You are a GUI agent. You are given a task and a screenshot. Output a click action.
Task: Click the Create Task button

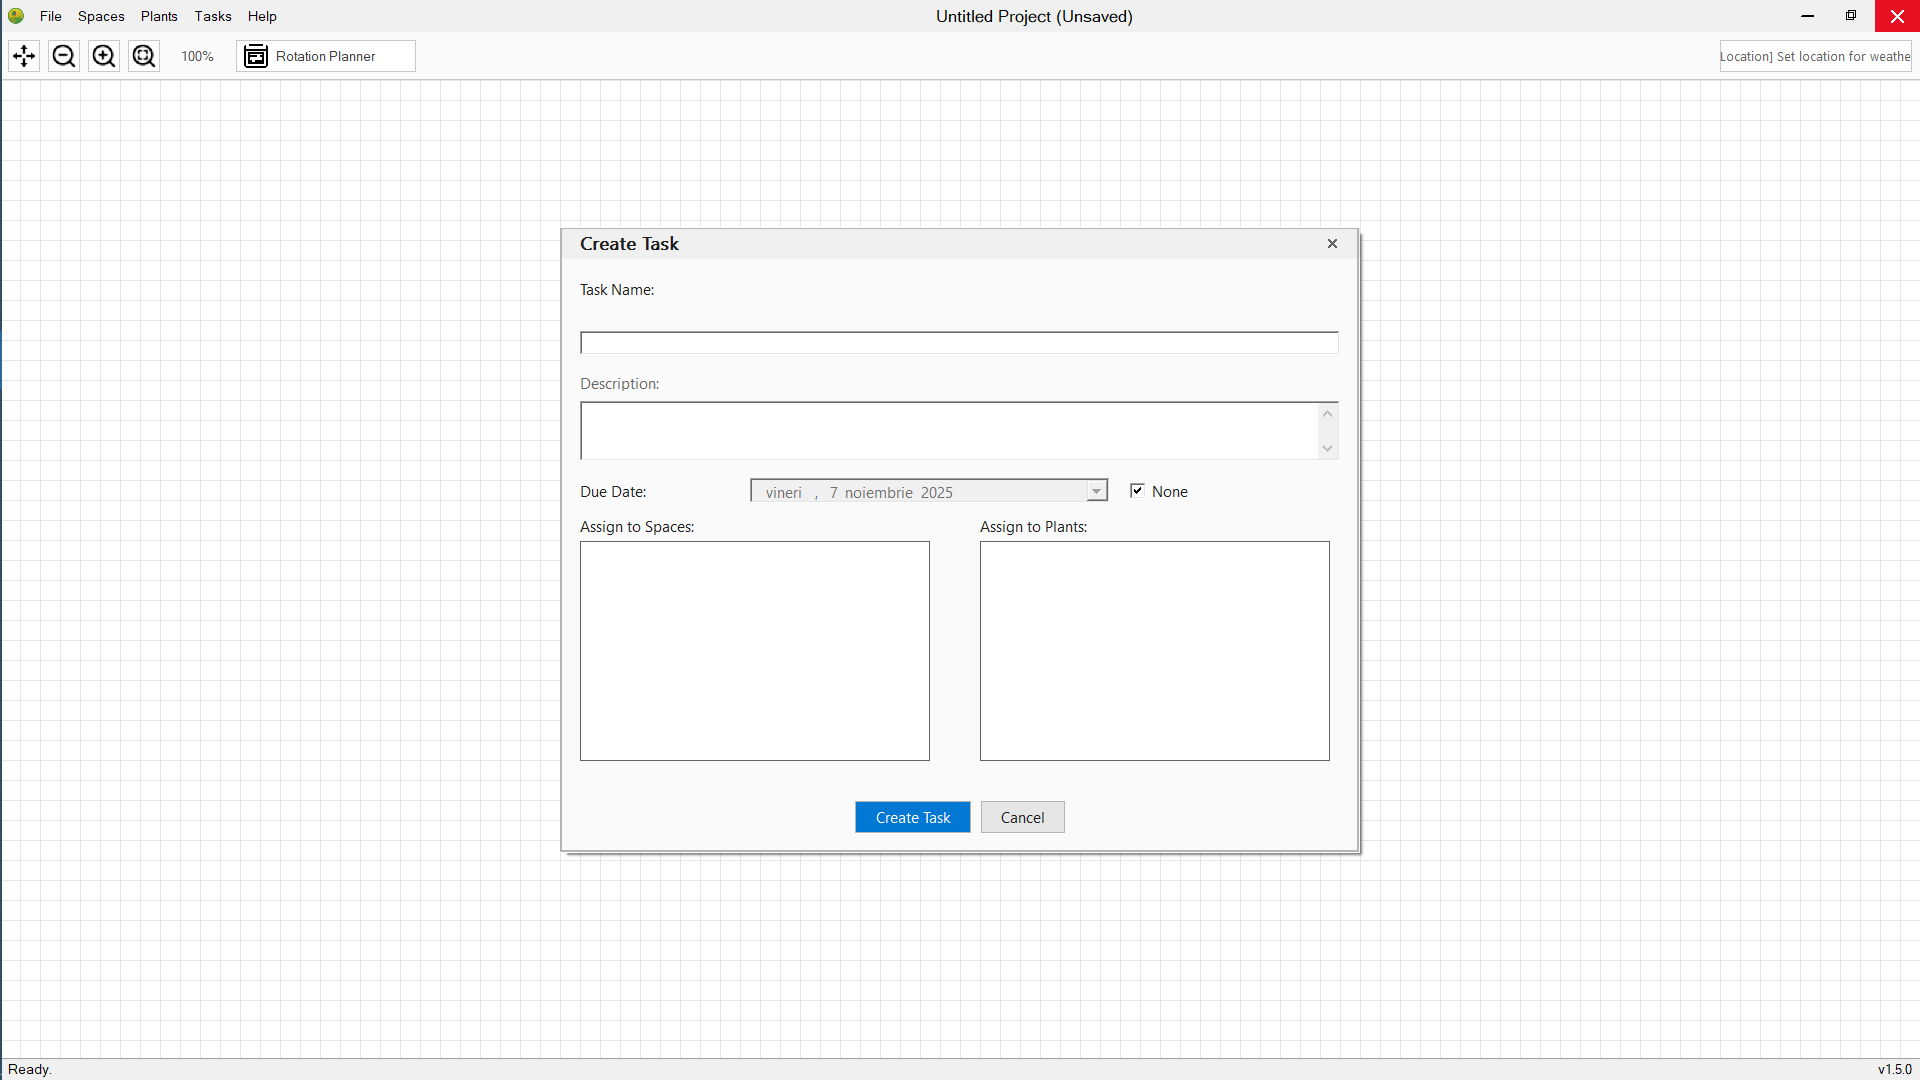[x=912, y=816]
